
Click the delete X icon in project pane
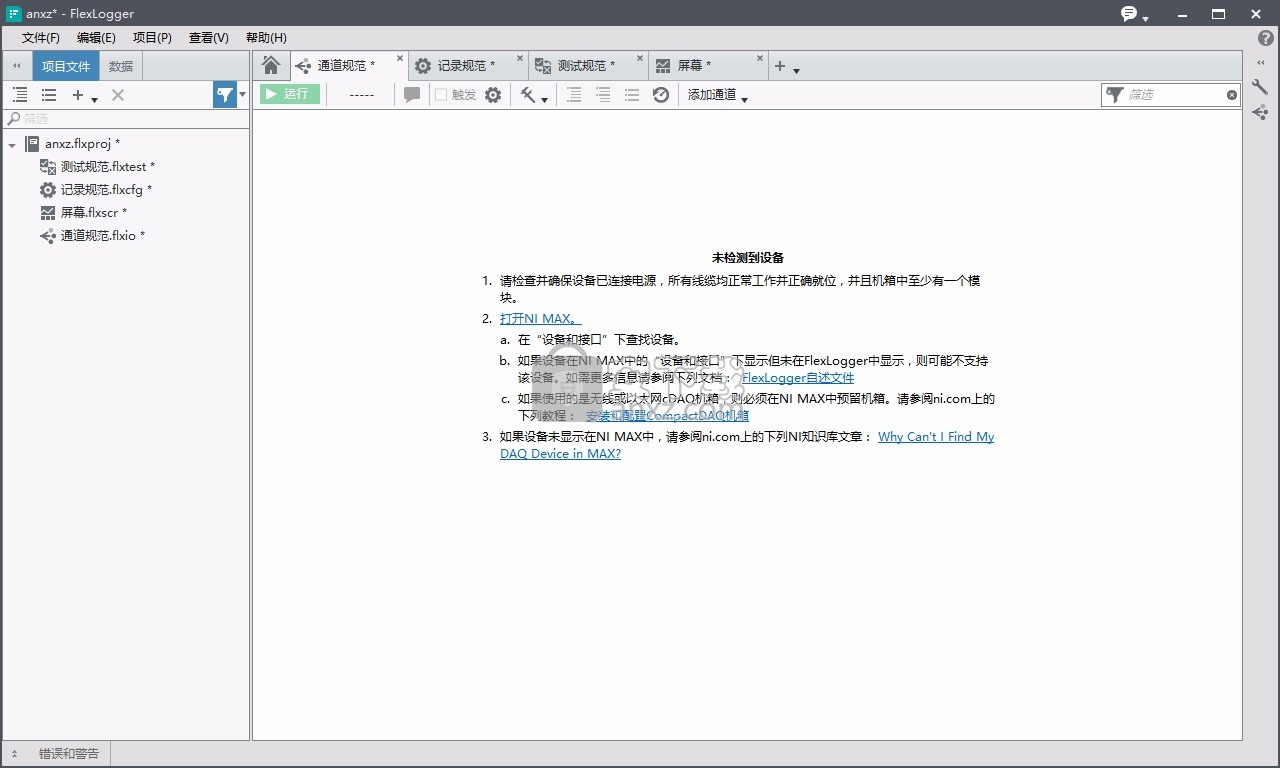click(117, 95)
